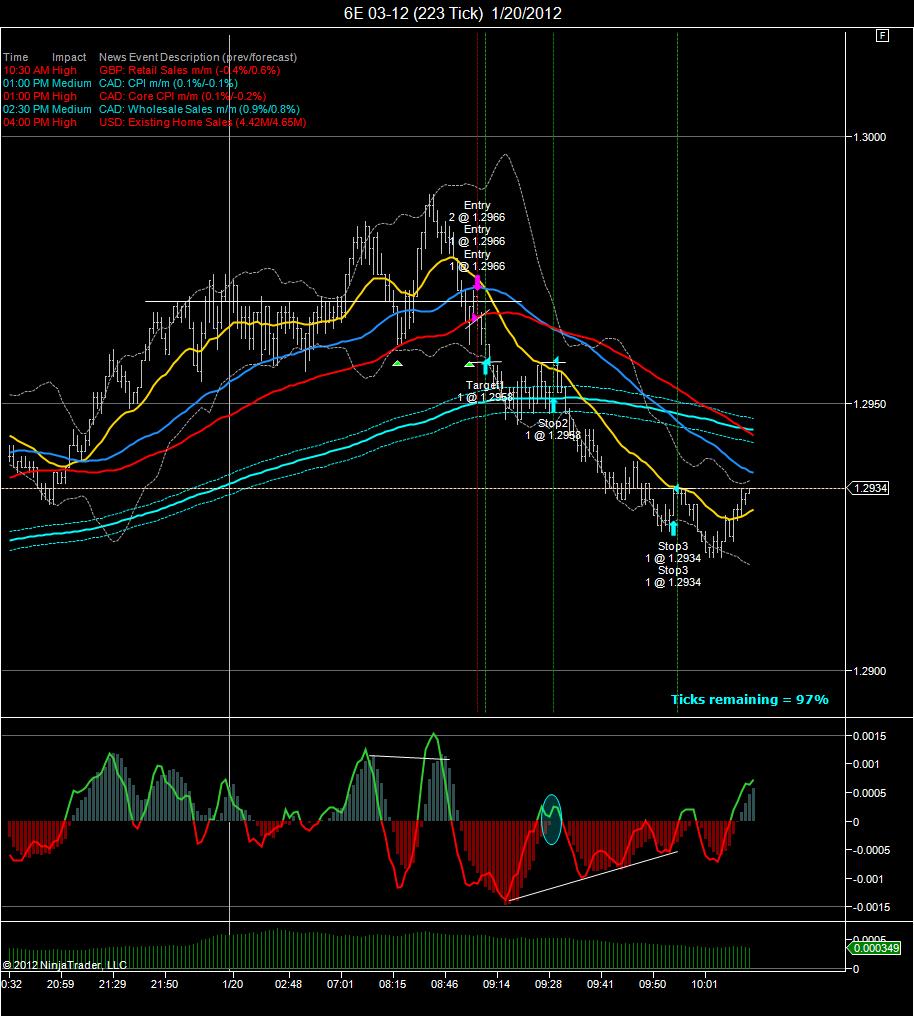Screen dimensions: 914x1017
Task: Click the Time column header in news table
Action: click(16, 57)
